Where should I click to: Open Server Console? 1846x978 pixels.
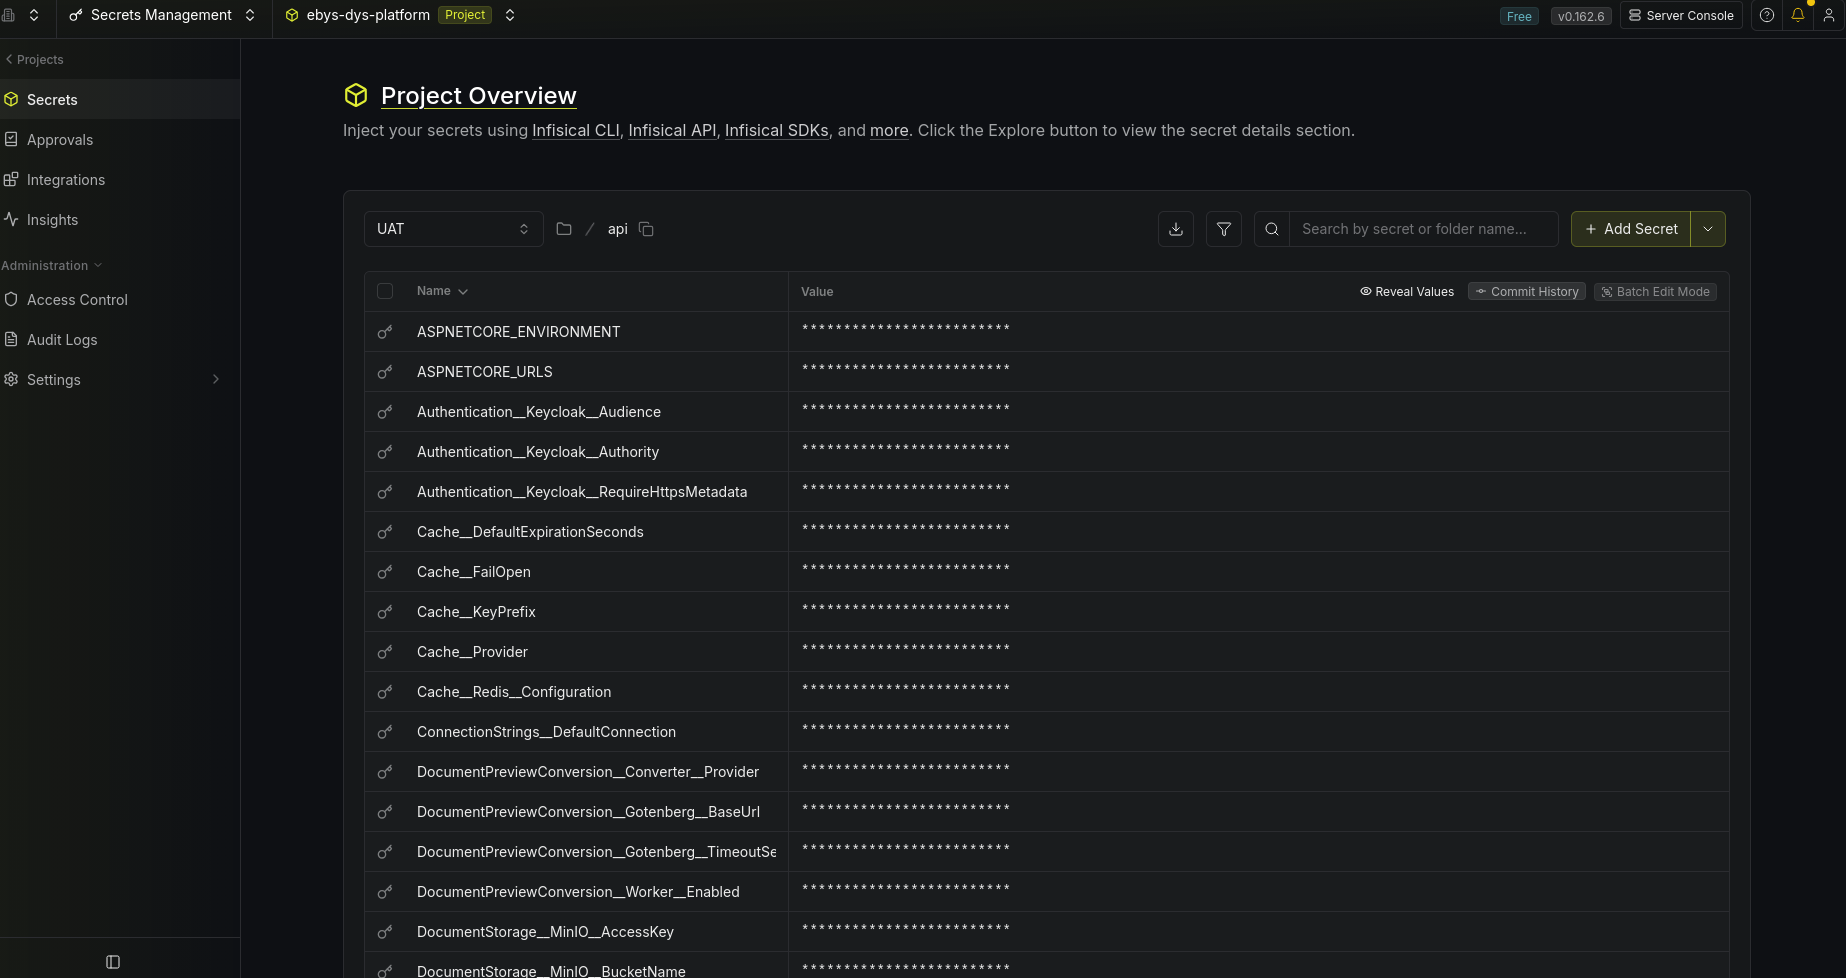point(1681,15)
